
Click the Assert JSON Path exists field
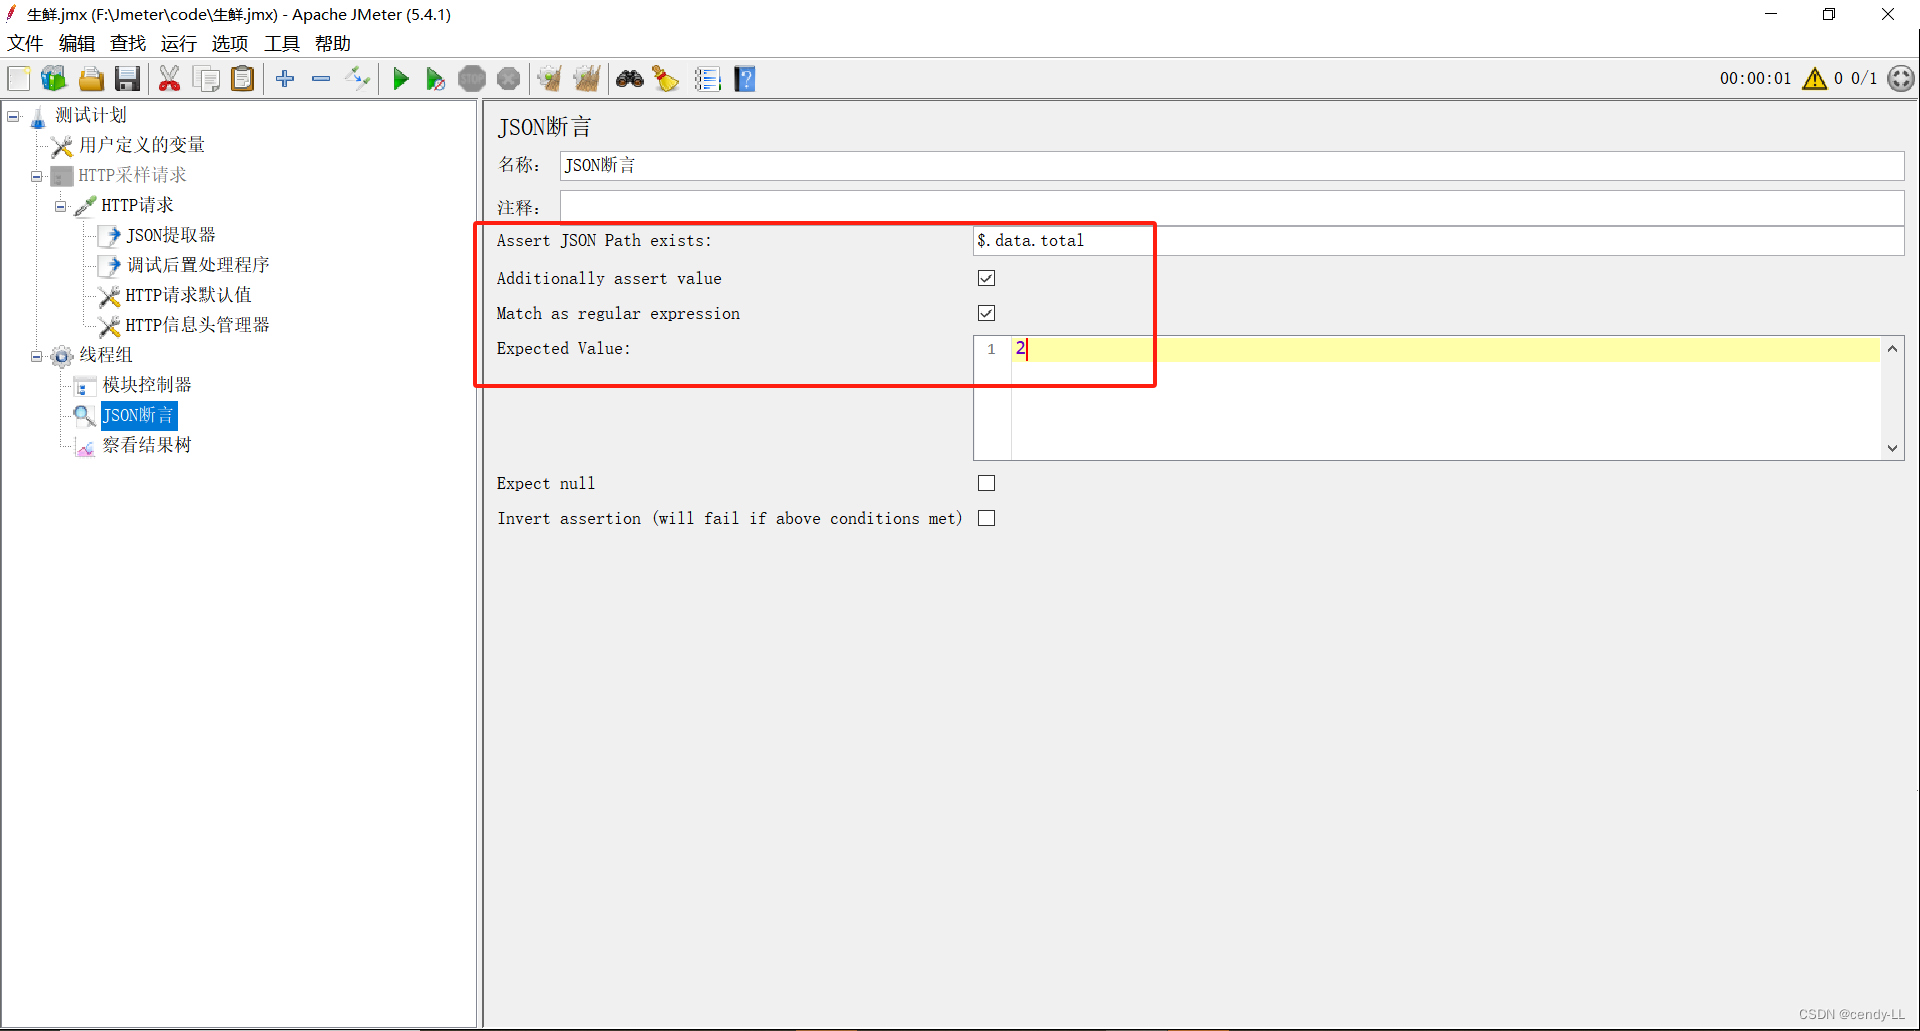[x=1438, y=241]
